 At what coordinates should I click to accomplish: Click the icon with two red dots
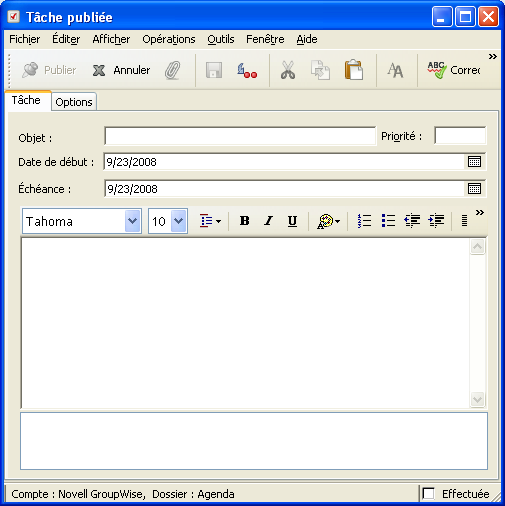pyautogui.click(x=247, y=70)
